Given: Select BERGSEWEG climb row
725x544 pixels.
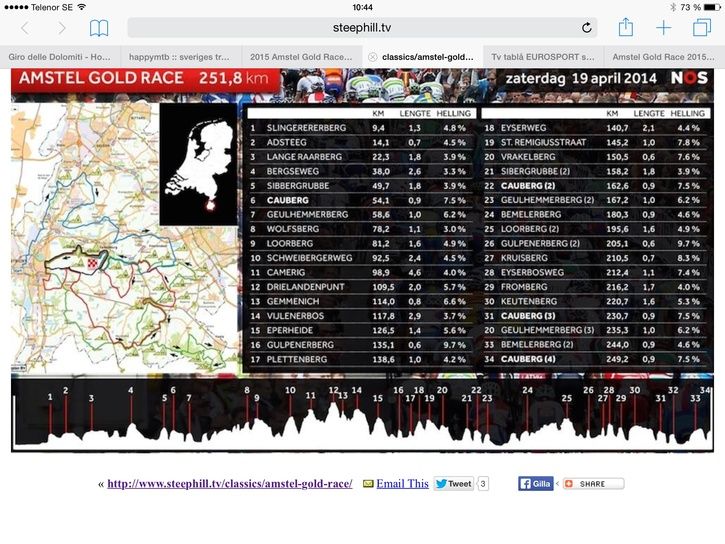Looking at the screenshot, I should tap(361, 171).
